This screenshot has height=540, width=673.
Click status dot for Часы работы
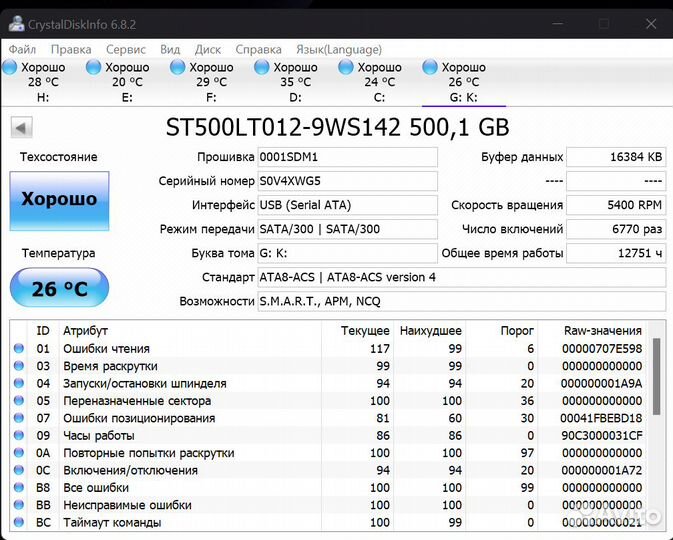point(18,435)
